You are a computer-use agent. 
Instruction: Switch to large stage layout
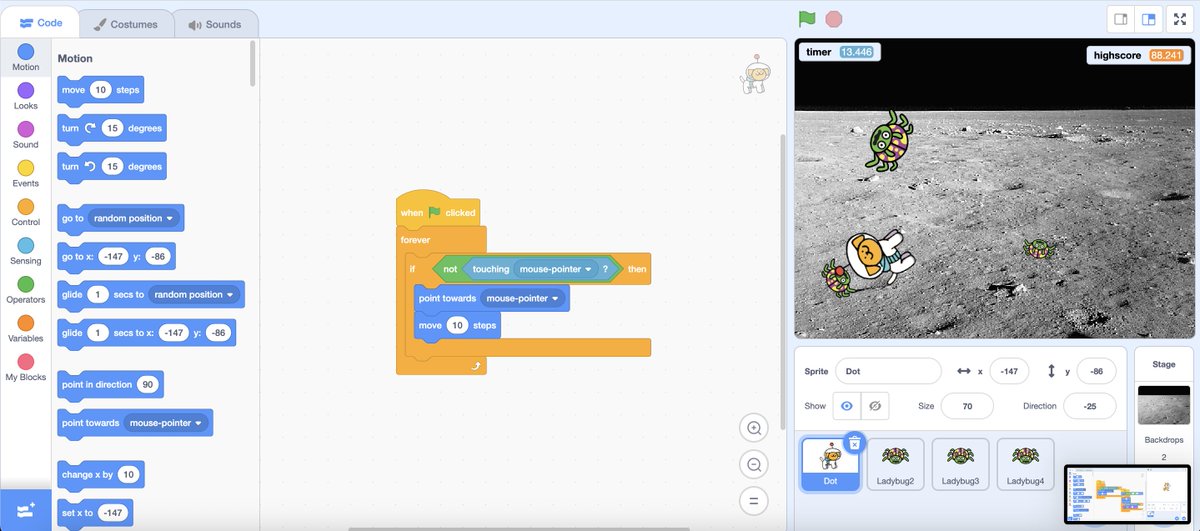1149,19
